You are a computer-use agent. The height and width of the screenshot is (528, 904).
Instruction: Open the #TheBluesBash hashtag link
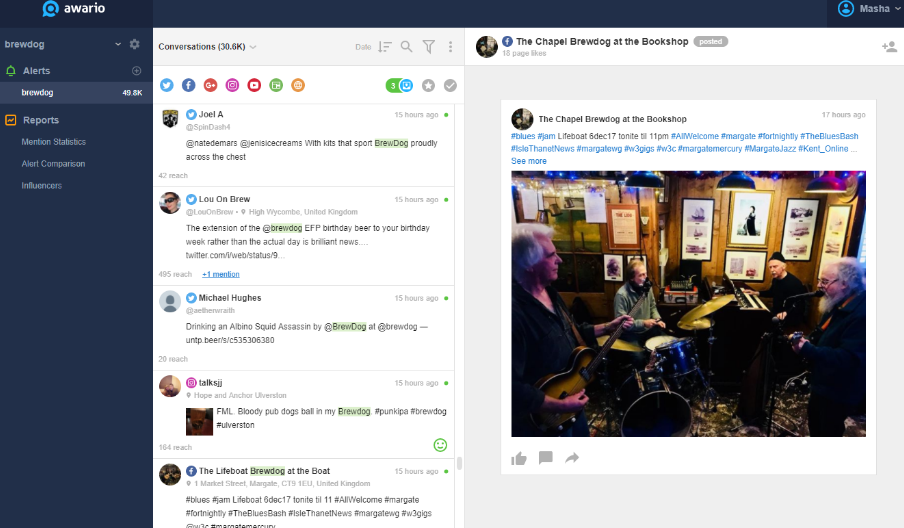point(829,136)
